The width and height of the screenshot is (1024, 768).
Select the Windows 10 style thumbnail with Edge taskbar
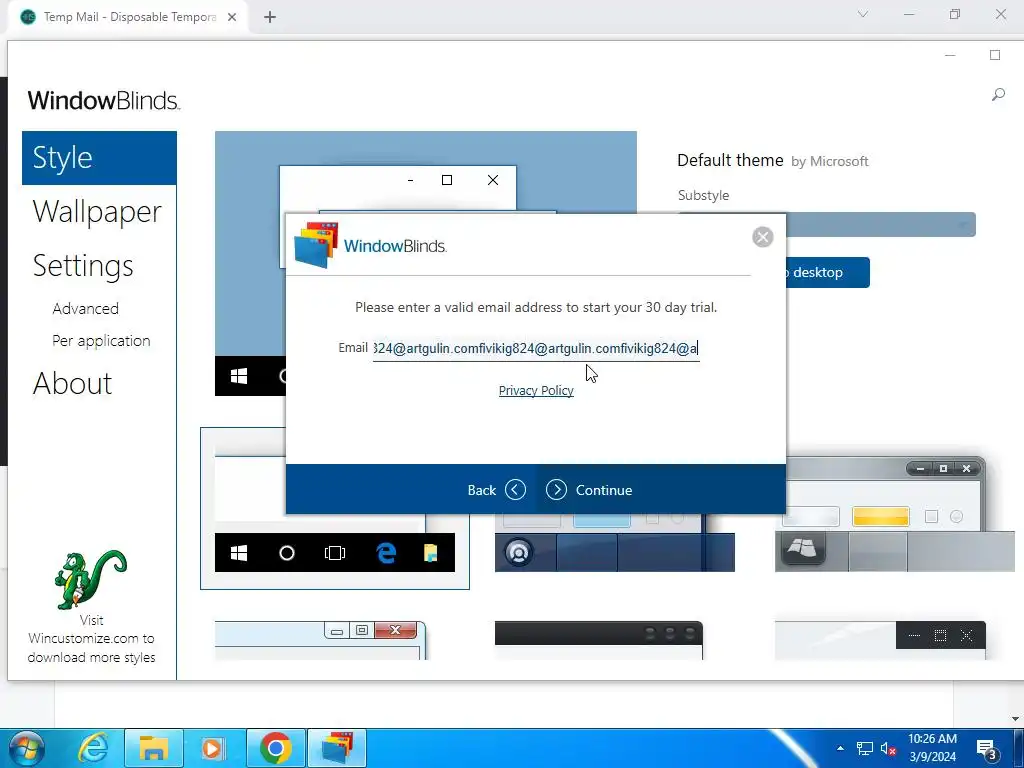(x=334, y=509)
